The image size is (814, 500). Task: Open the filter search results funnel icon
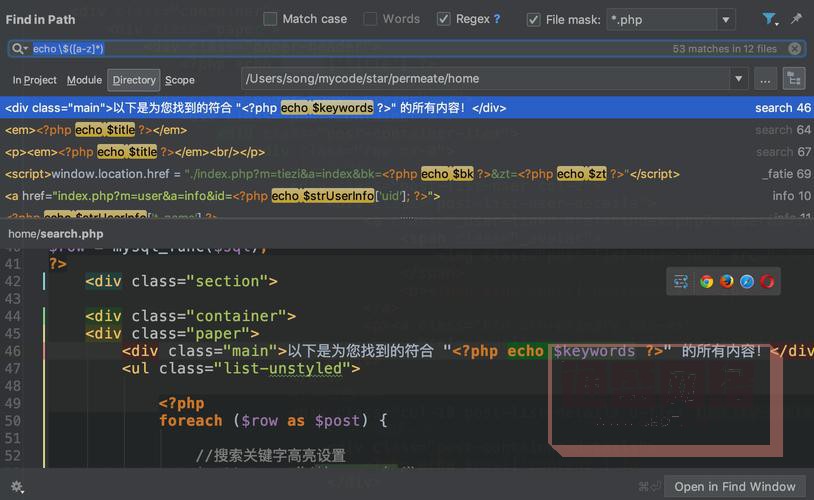point(769,19)
